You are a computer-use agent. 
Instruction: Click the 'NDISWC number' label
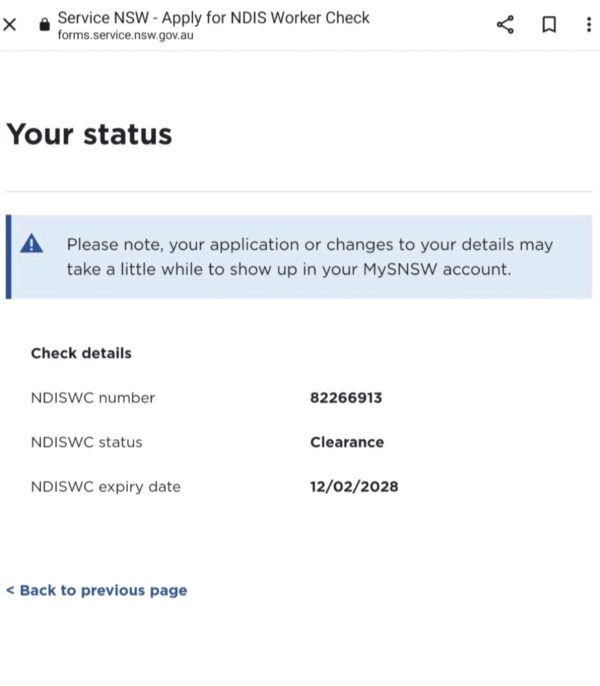click(x=93, y=398)
